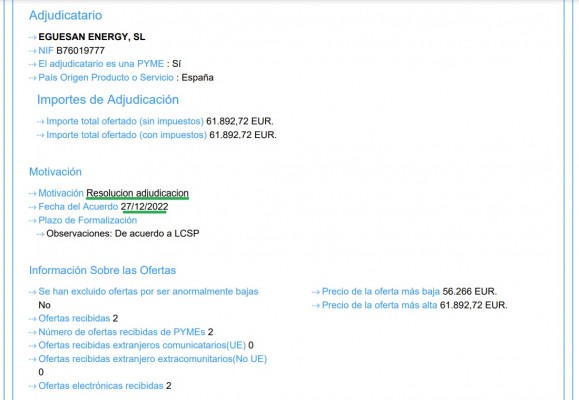Image resolution: width=579 pixels, height=400 pixels.
Task: Click 'País Origen Producto o Servicio' label
Action: (106, 78)
